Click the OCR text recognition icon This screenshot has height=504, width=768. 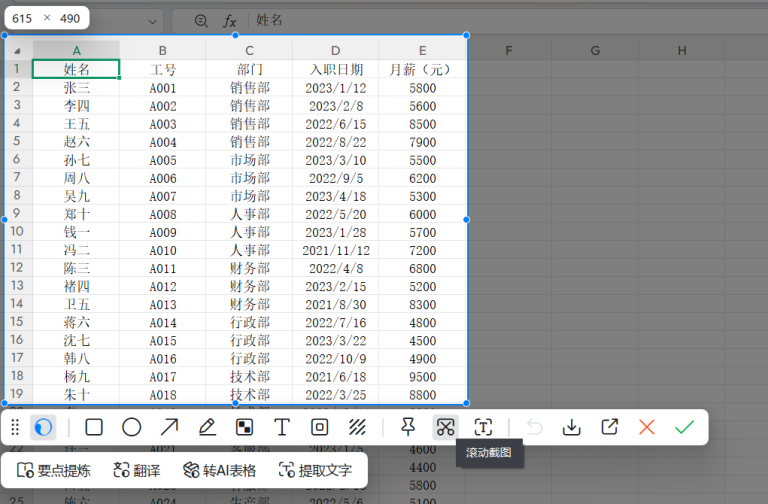[483, 427]
